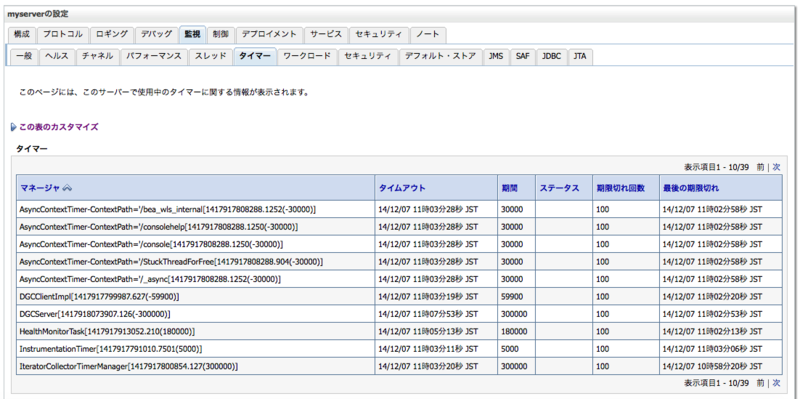Select the デバッグ tab
Image resolution: width=800 pixels, height=399 pixels.
click(x=156, y=34)
